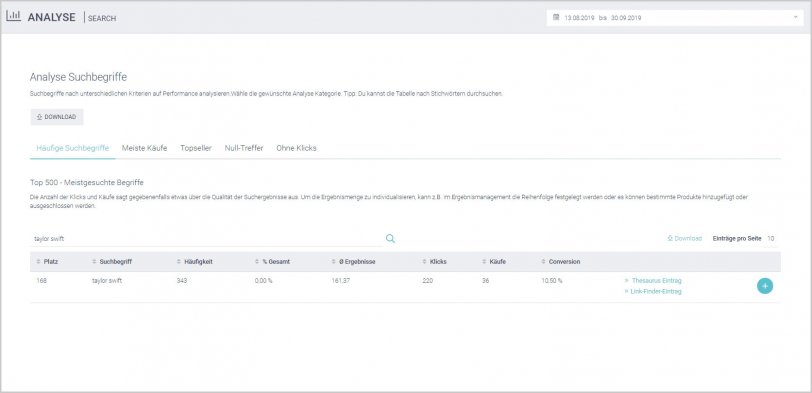The width and height of the screenshot is (812, 393).
Task: Click the taylor swift search field
Action: point(207,239)
